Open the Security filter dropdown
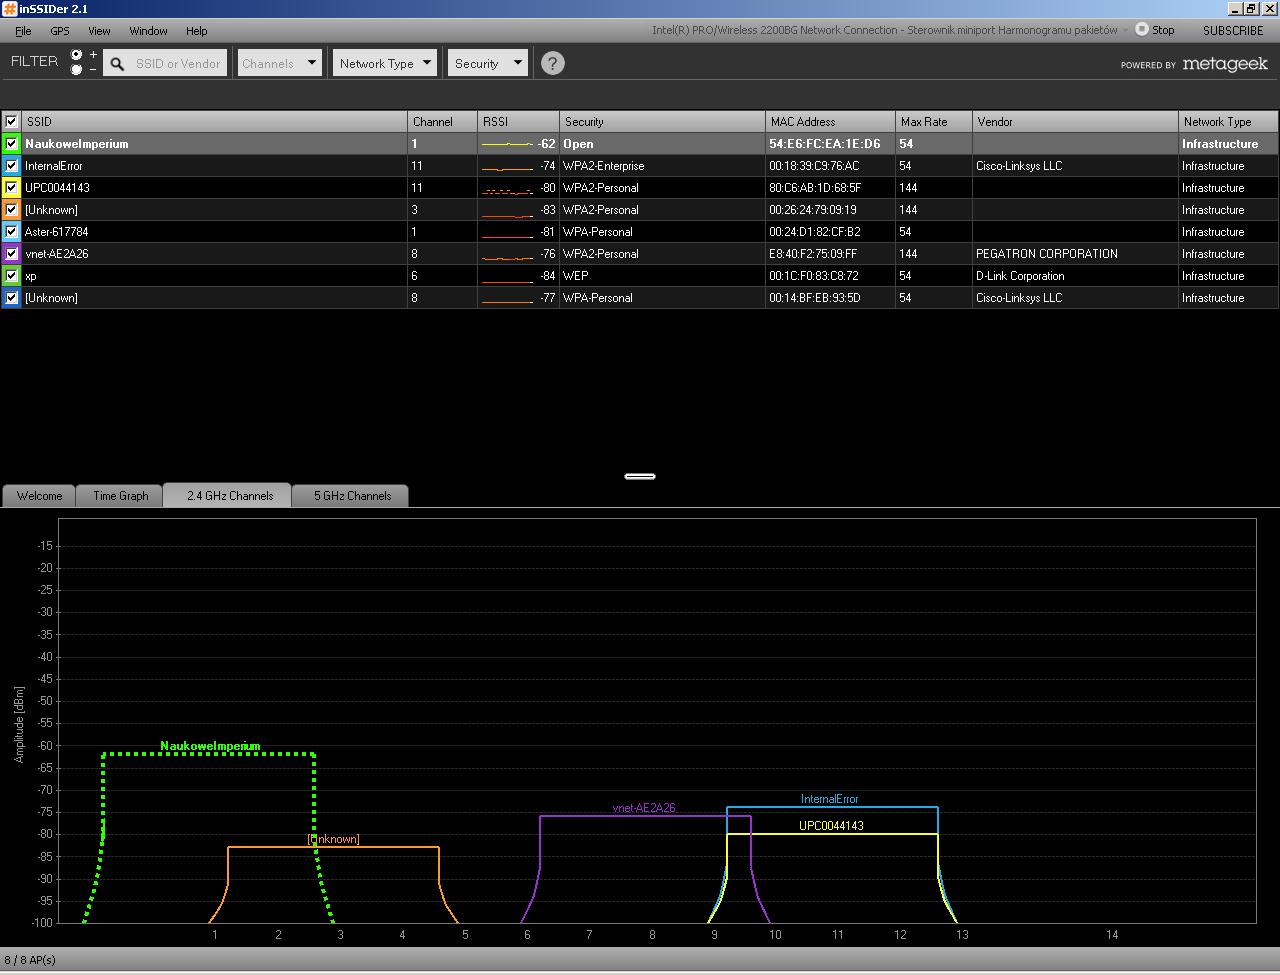 point(488,63)
